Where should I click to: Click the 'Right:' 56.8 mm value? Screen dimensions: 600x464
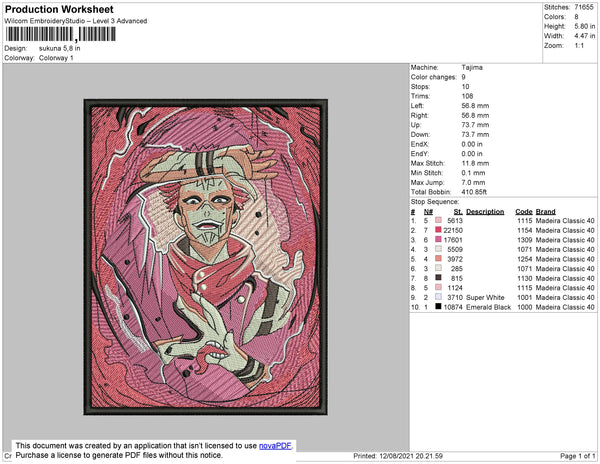(475, 115)
